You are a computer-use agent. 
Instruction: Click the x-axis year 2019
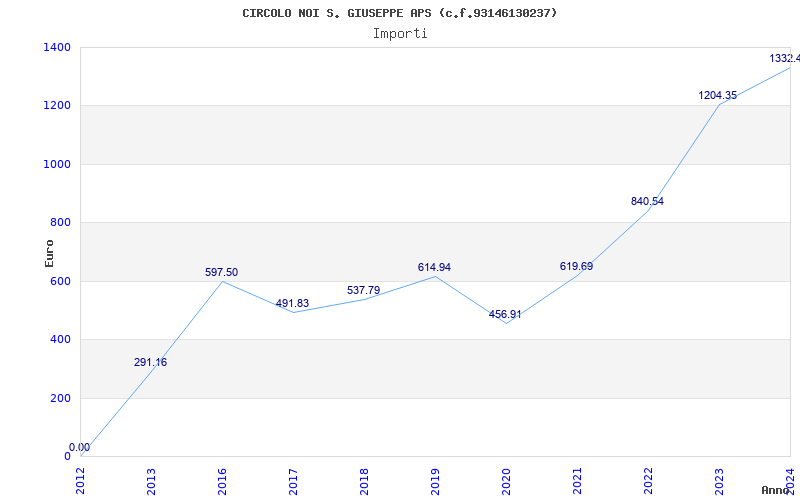[x=435, y=481]
